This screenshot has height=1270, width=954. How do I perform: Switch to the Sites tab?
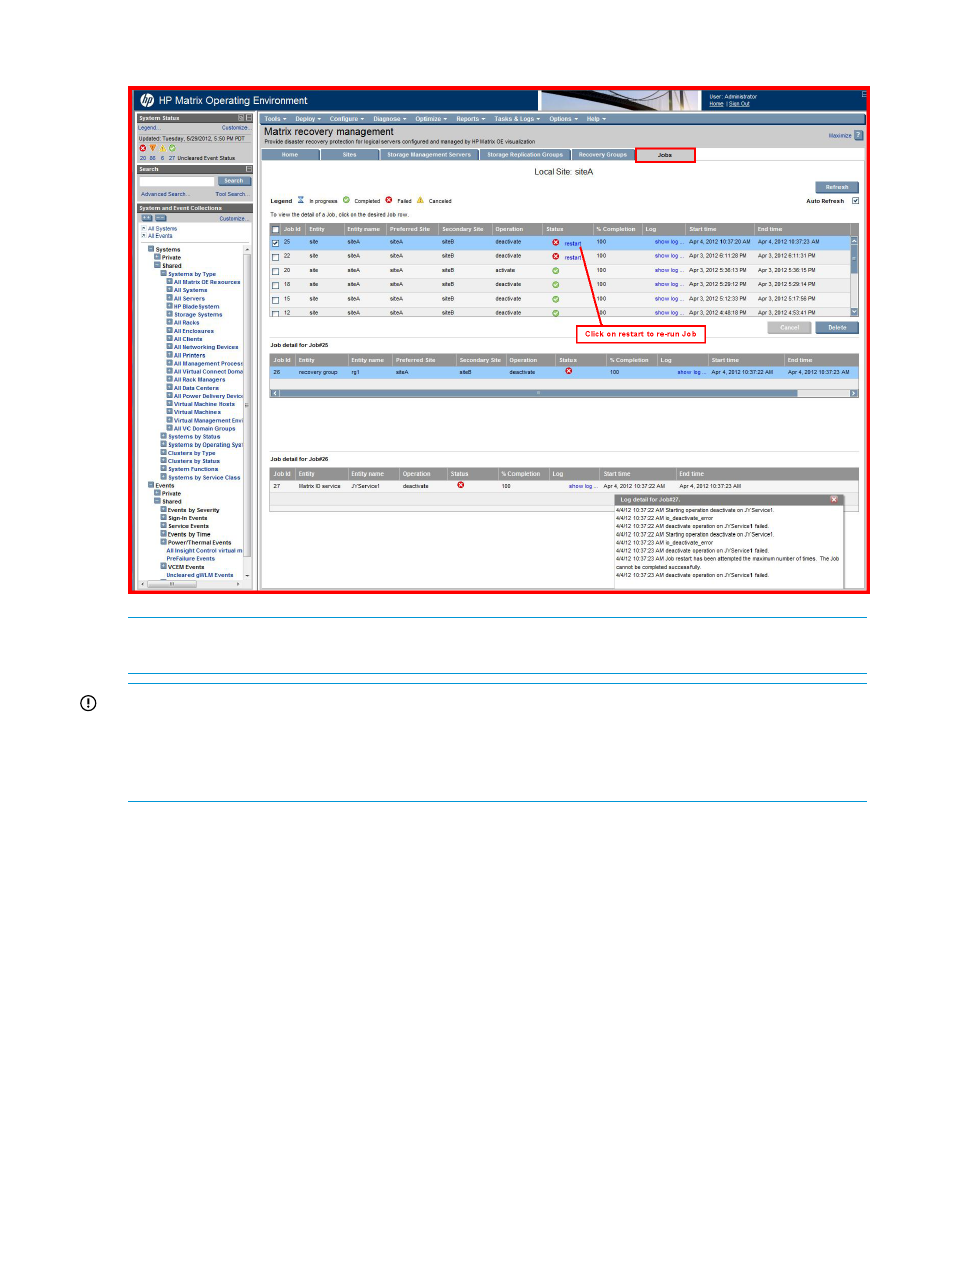click(x=349, y=155)
